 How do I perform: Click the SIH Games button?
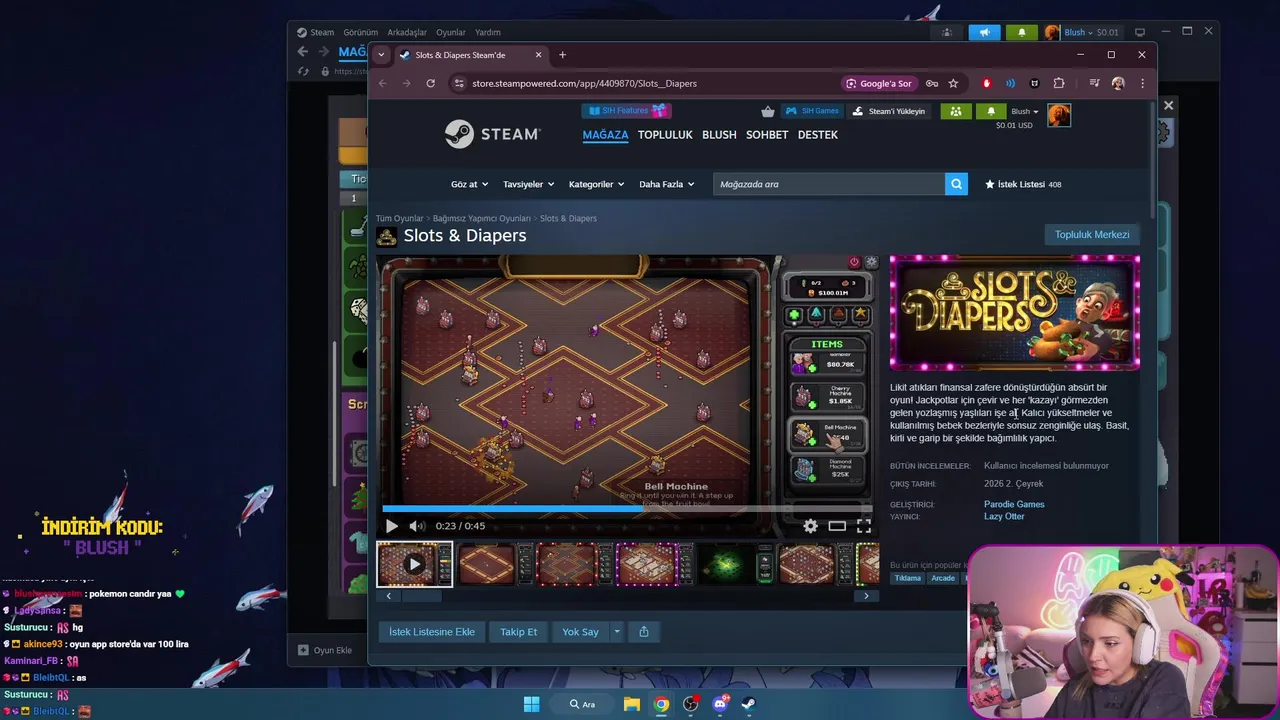(812, 111)
